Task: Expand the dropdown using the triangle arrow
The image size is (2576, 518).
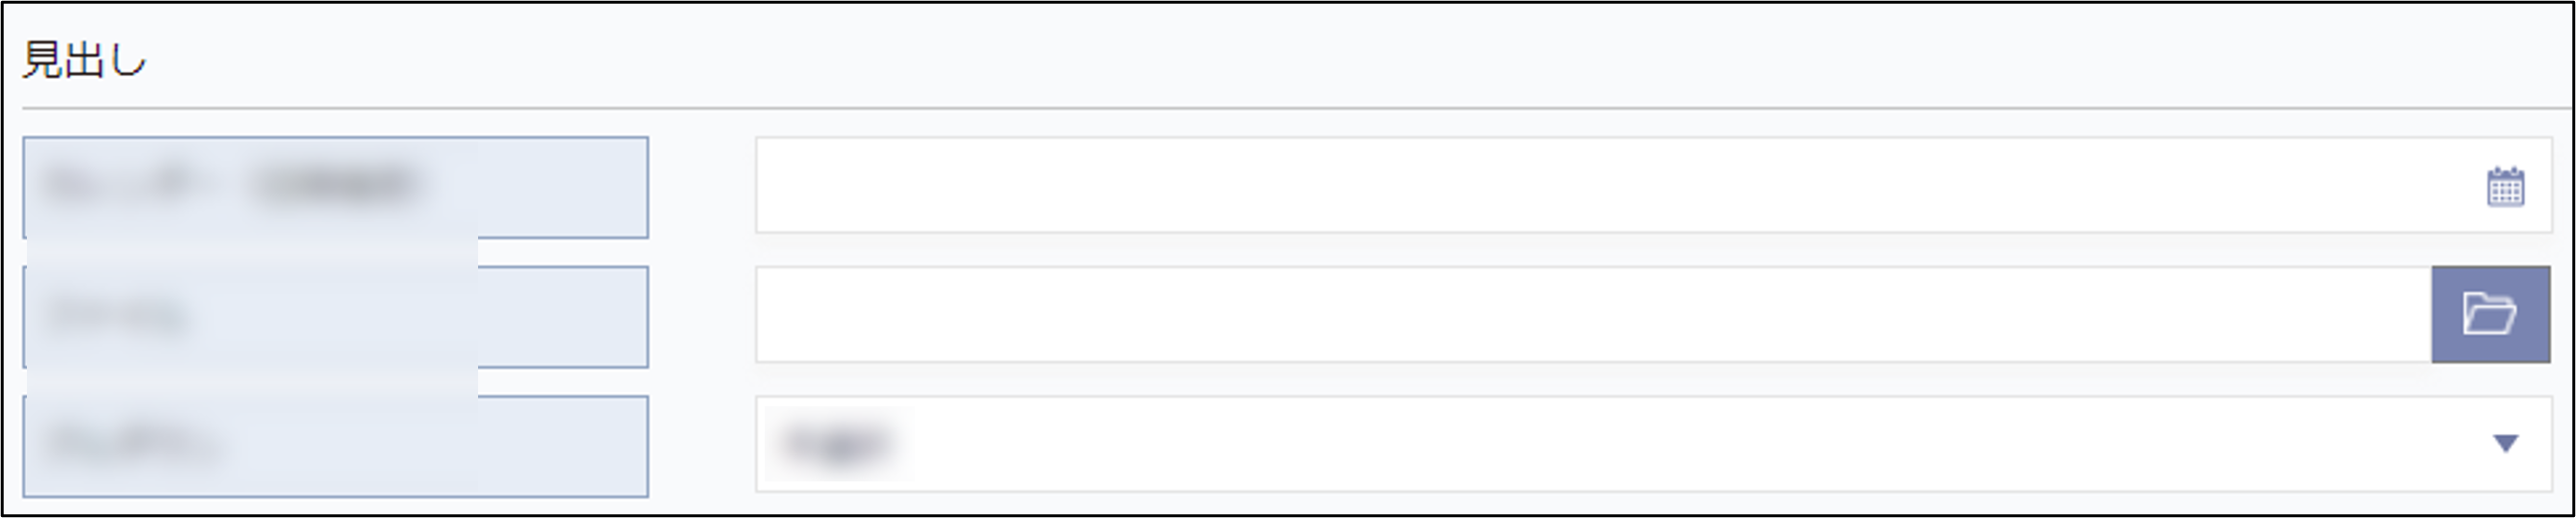Action: 2505,443
